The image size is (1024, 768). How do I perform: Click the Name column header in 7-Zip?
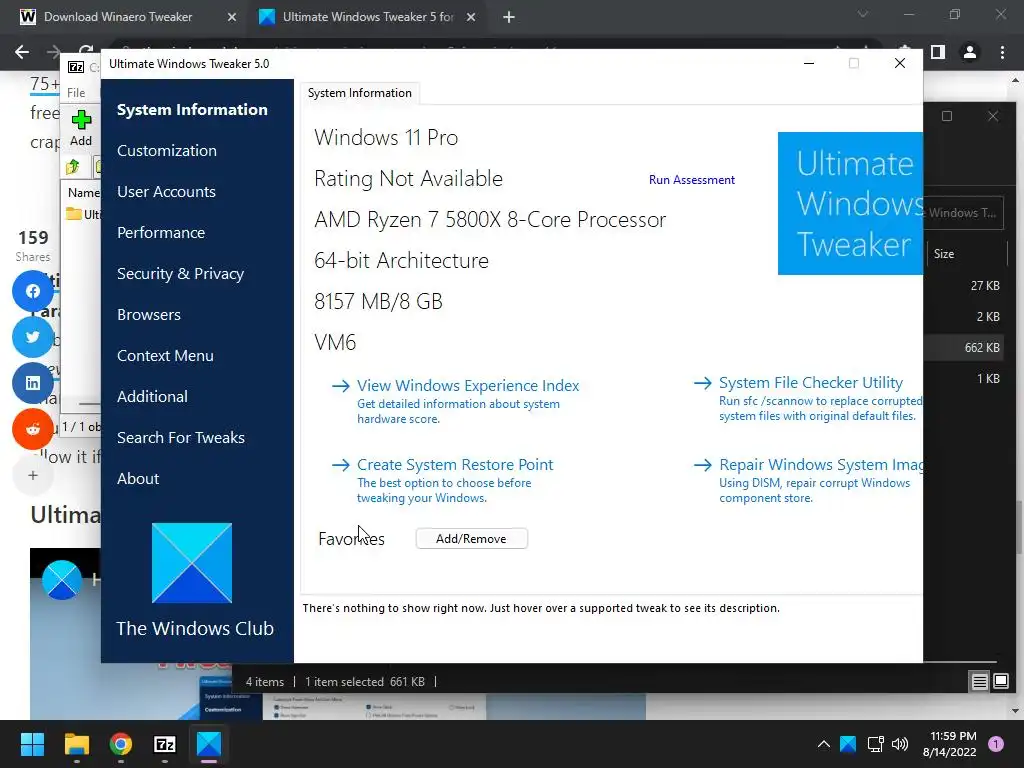coord(83,193)
